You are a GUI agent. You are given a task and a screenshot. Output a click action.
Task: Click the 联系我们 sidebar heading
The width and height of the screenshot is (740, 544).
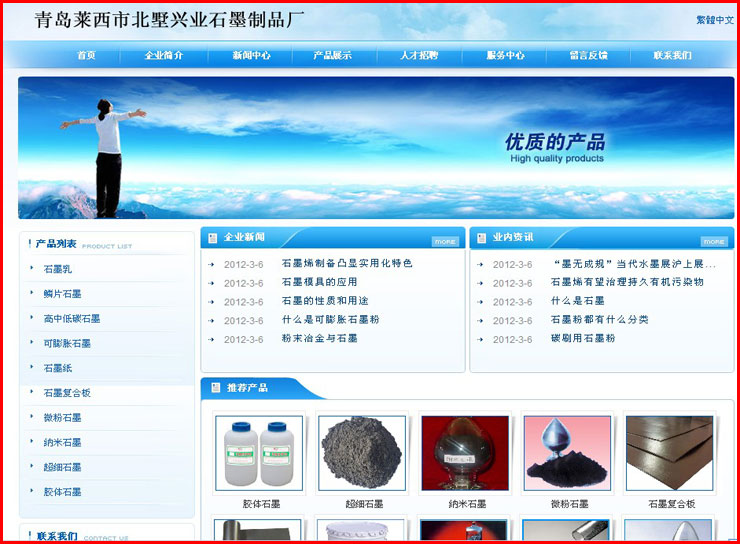57,536
